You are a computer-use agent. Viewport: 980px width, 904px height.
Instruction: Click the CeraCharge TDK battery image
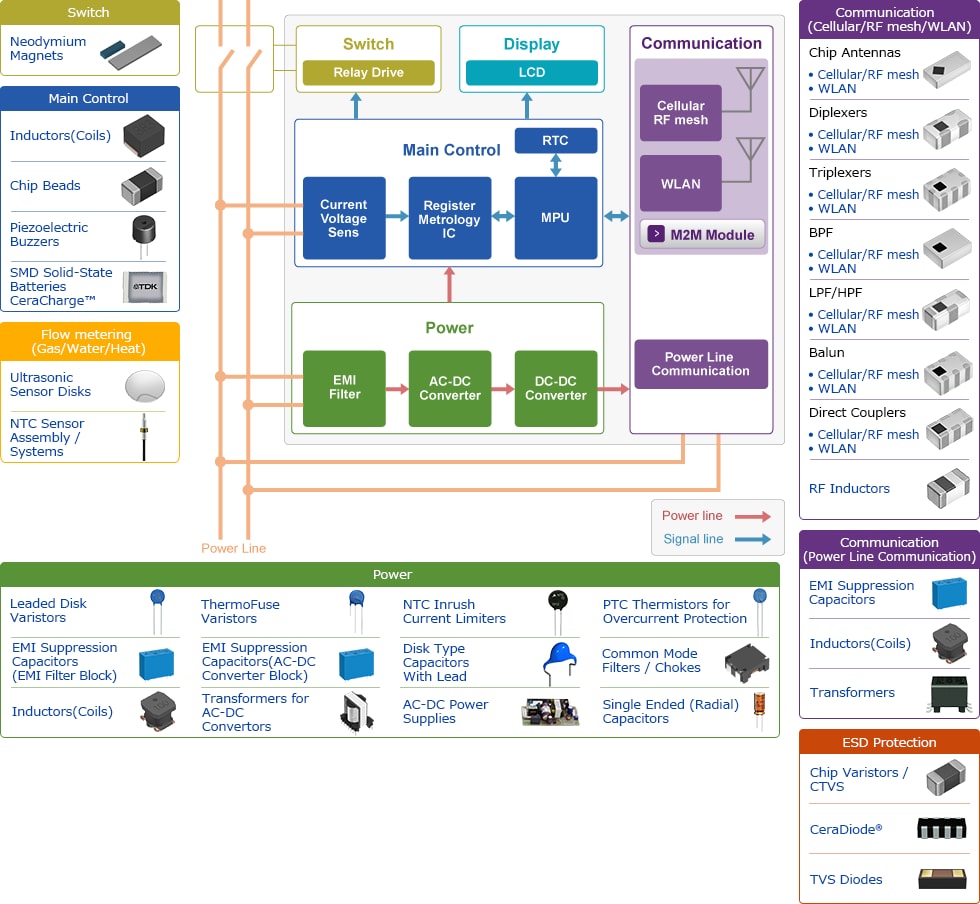coord(144,287)
